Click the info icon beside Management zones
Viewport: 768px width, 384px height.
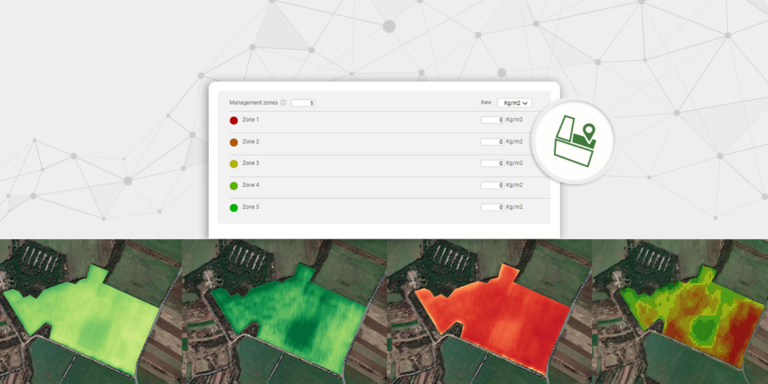pyautogui.click(x=283, y=103)
